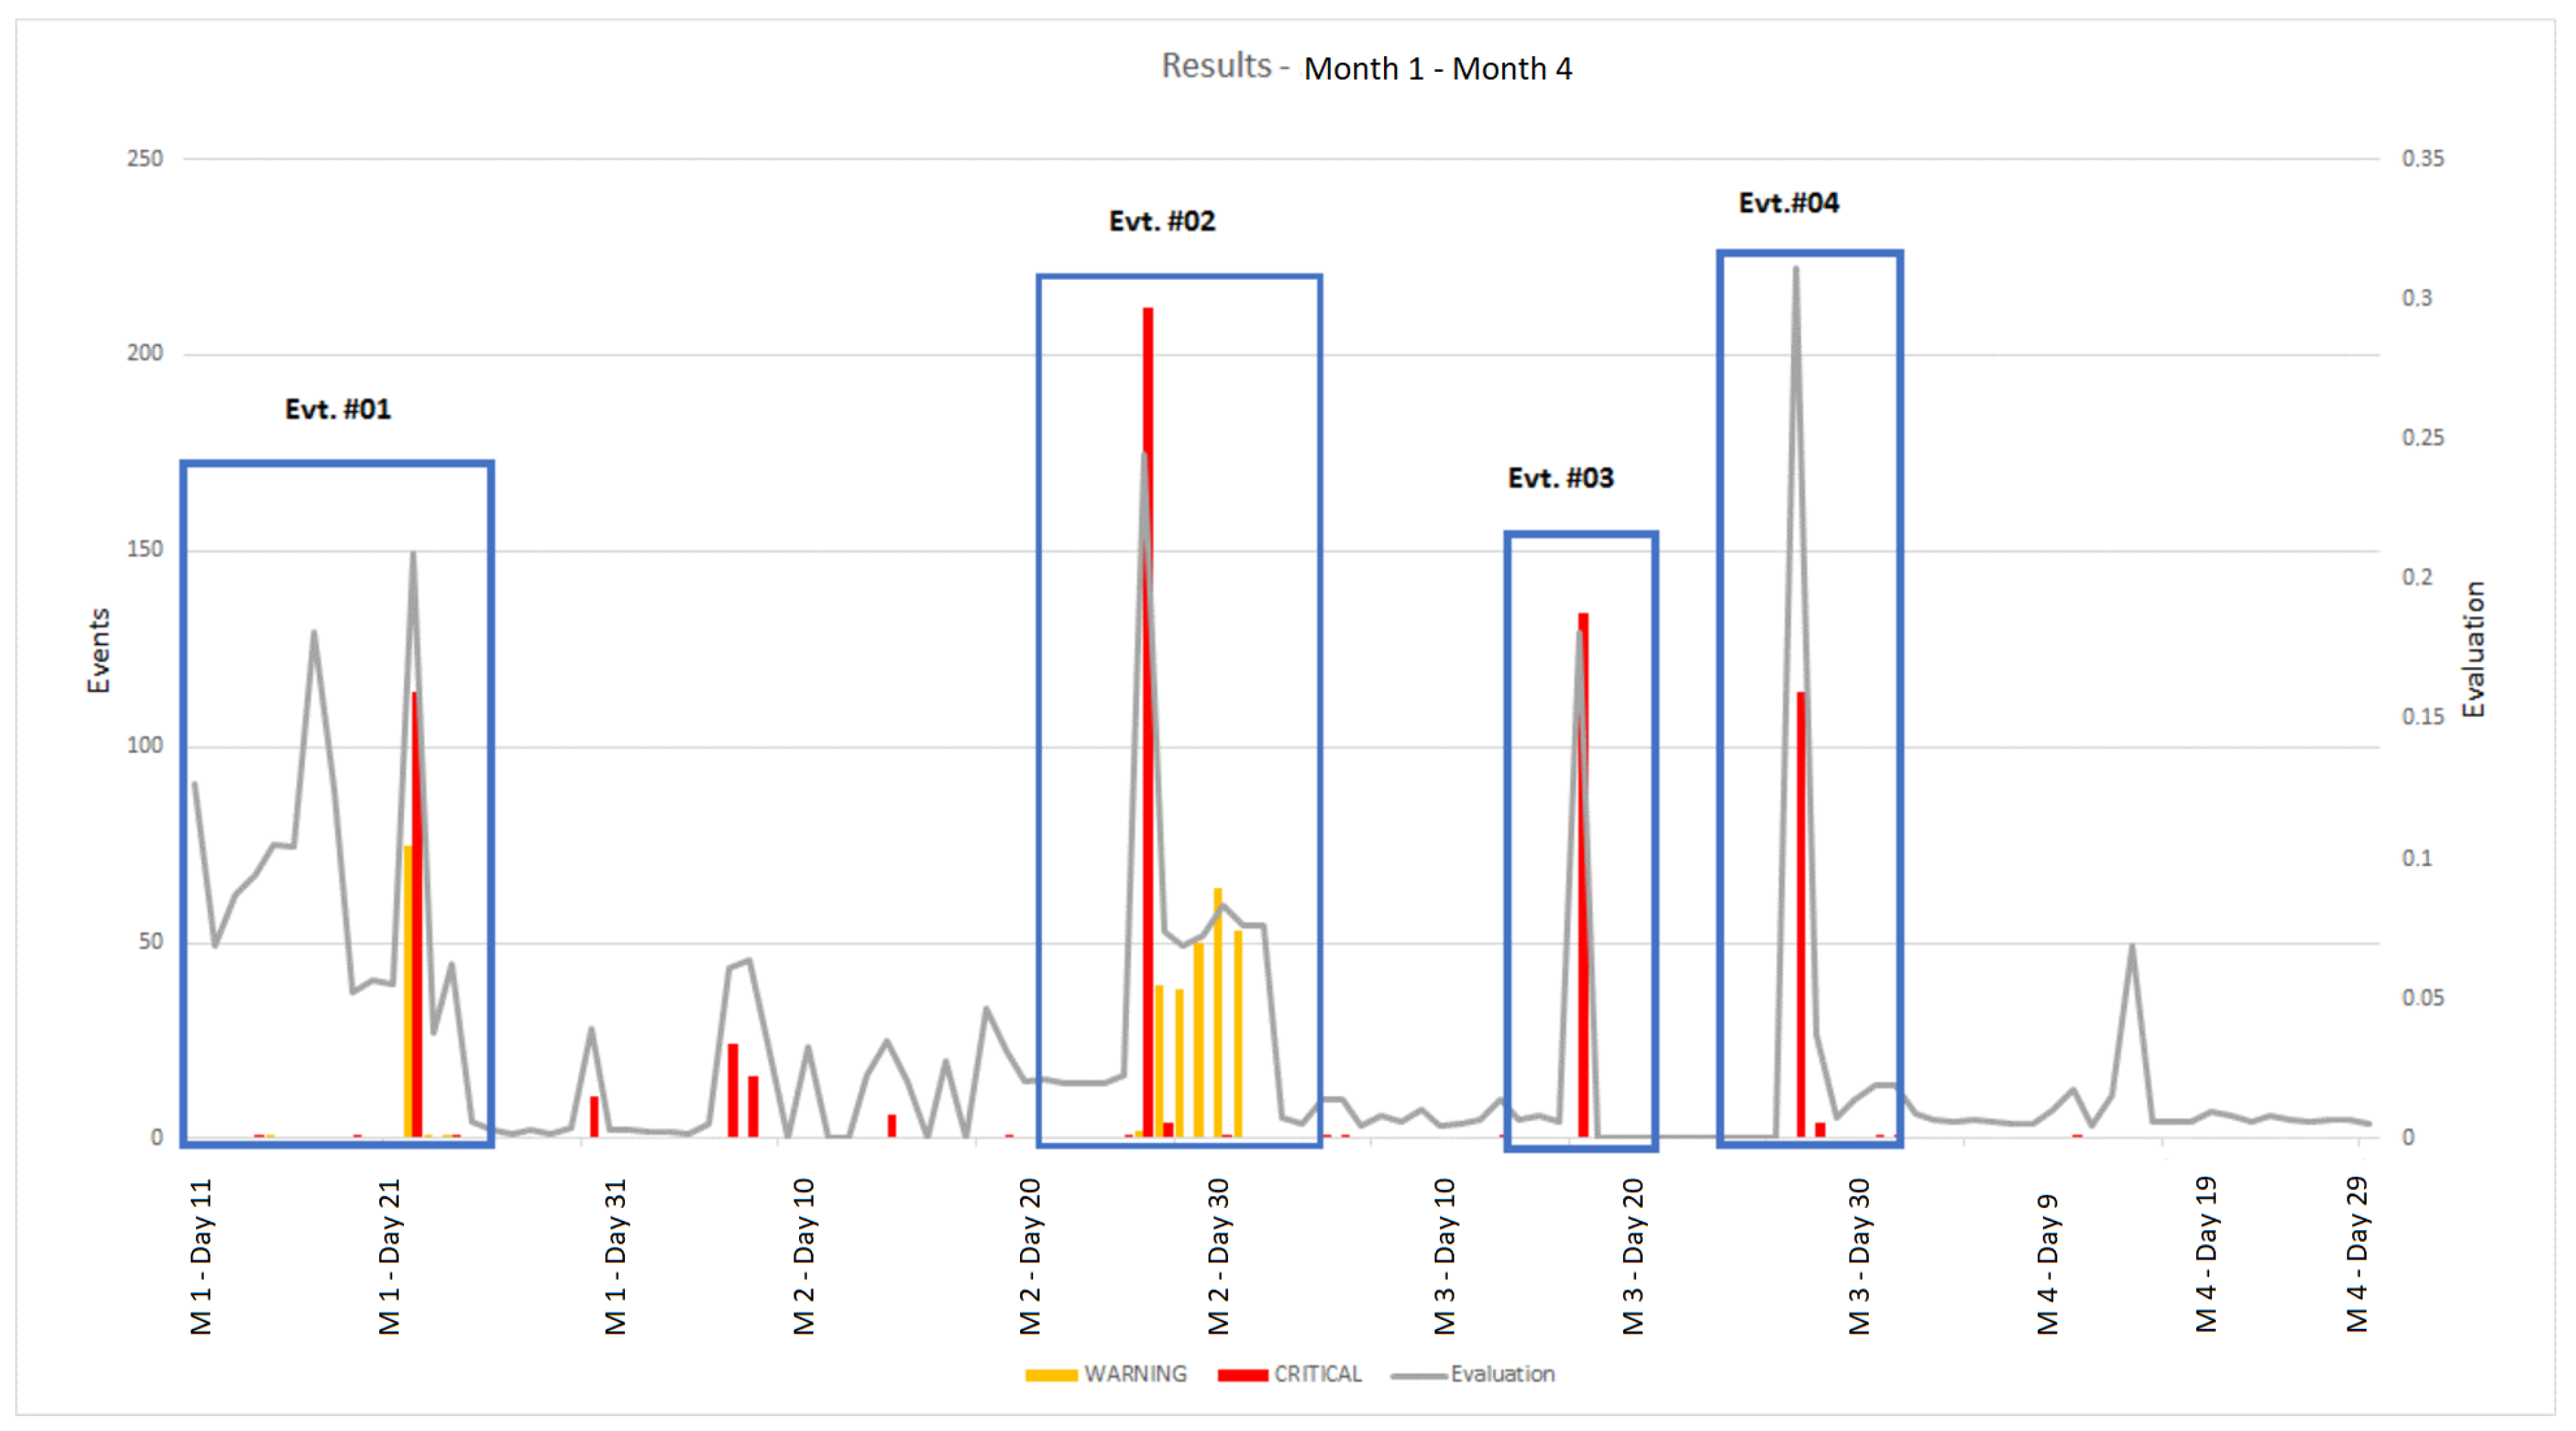Click the yellow WARNING legend swatch
Image resolution: width=2576 pixels, height=1431 pixels.
(1051, 1375)
